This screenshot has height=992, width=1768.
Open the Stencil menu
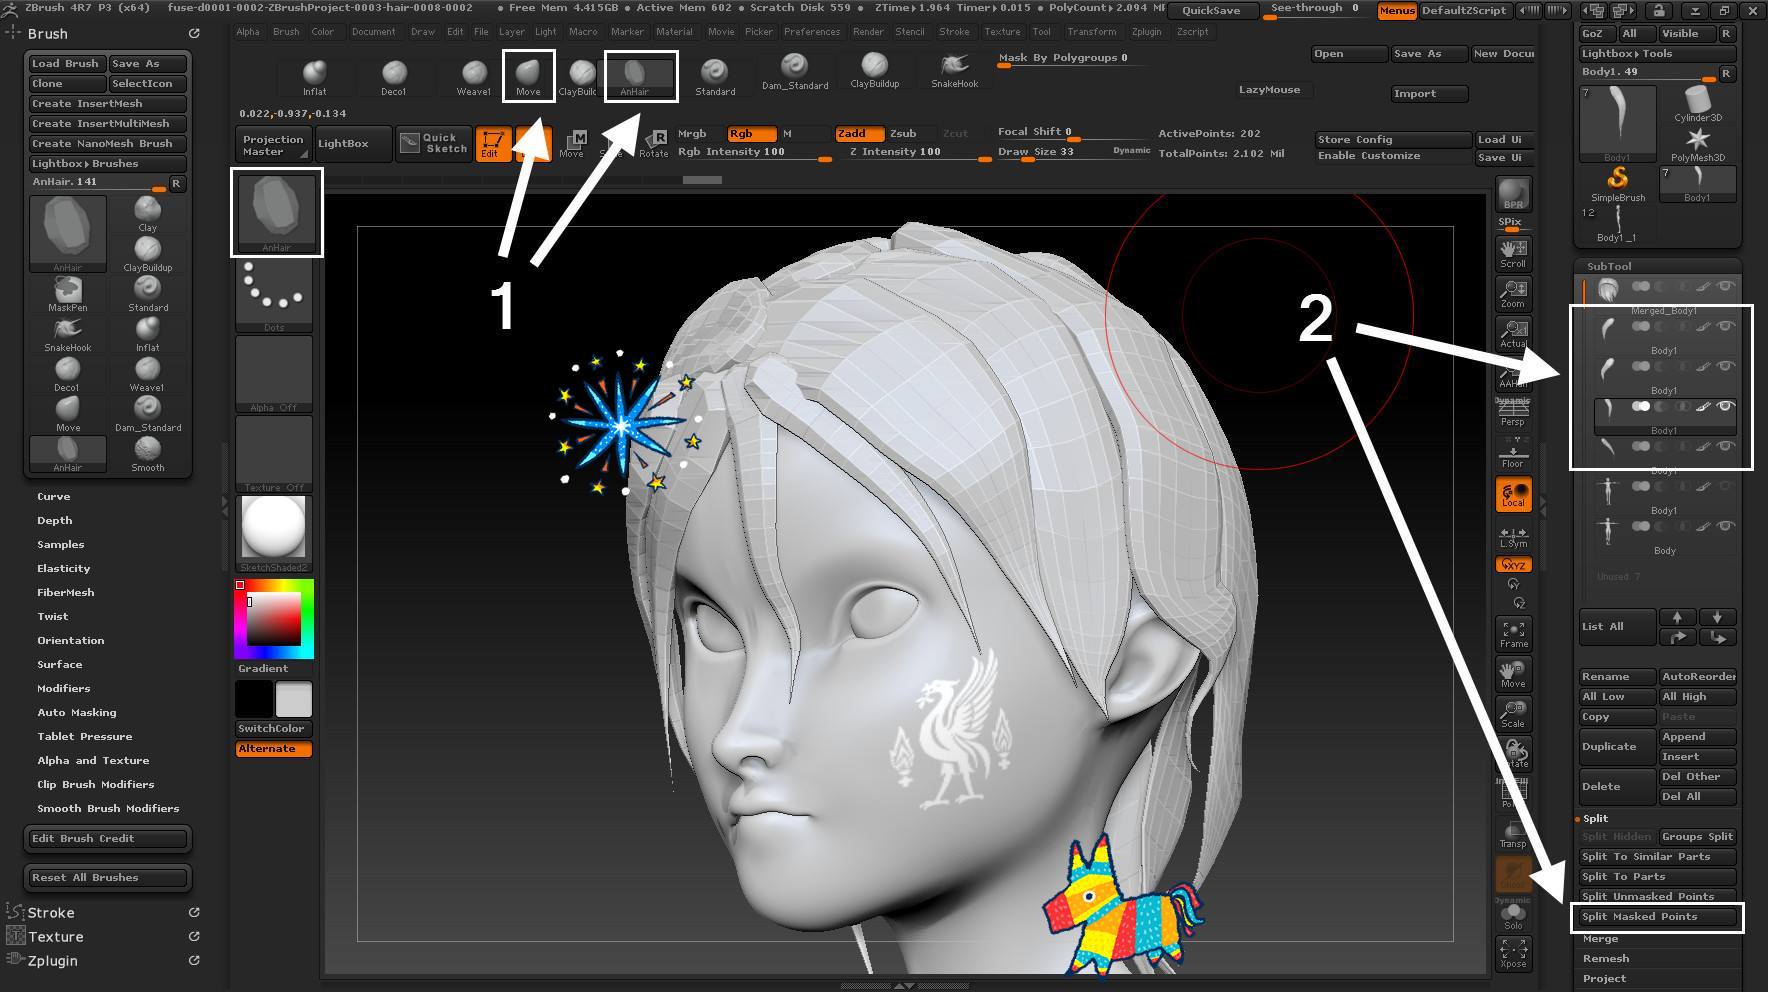coord(909,32)
